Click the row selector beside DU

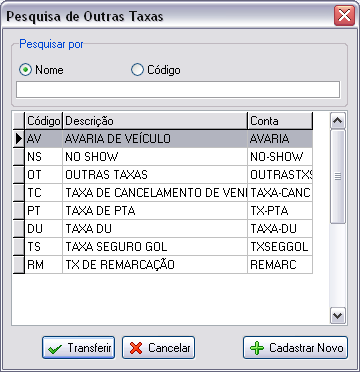[19, 229]
